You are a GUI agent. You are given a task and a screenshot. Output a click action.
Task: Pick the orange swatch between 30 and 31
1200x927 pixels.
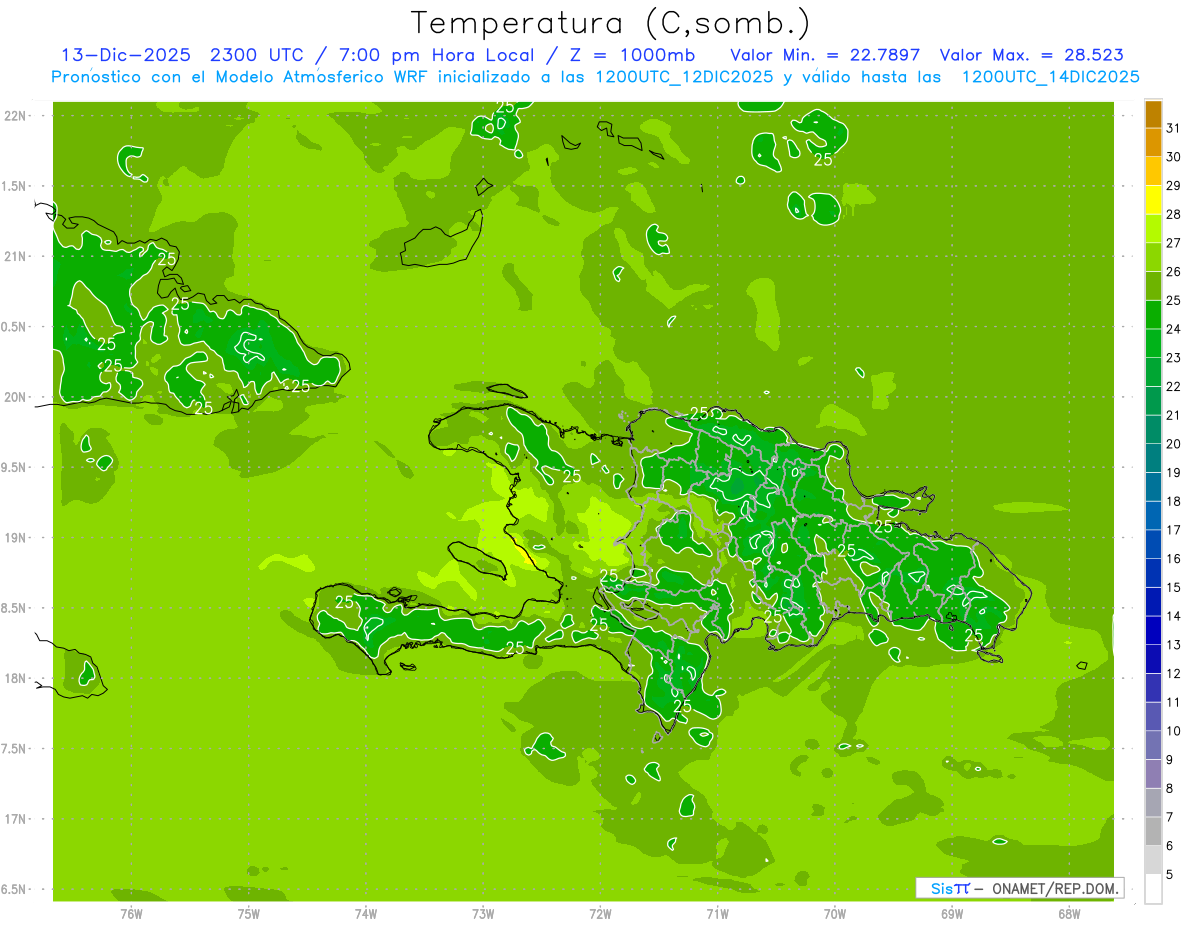point(1153,143)
